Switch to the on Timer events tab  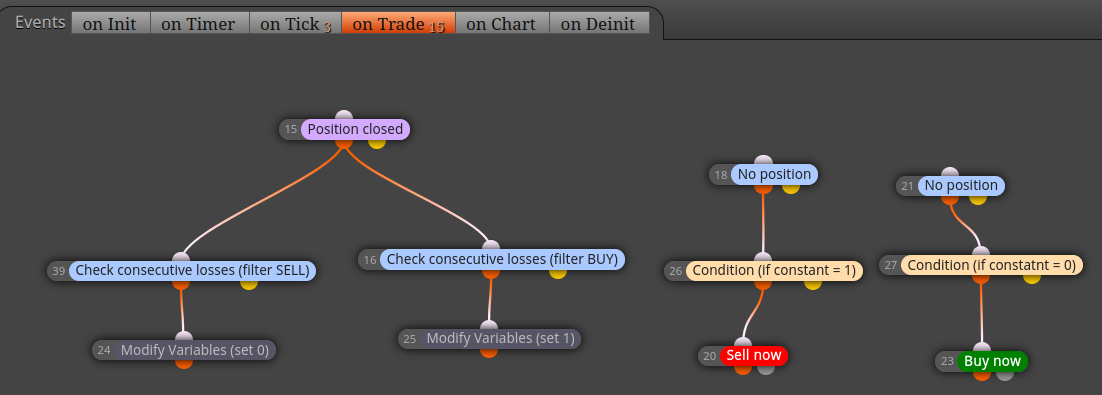pos(199,23)
